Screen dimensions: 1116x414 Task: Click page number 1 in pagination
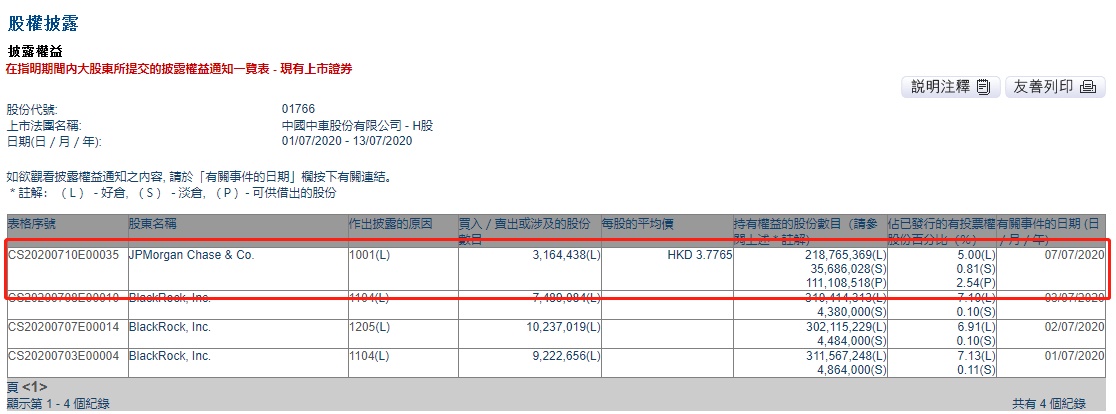click(x=34, y=388)
